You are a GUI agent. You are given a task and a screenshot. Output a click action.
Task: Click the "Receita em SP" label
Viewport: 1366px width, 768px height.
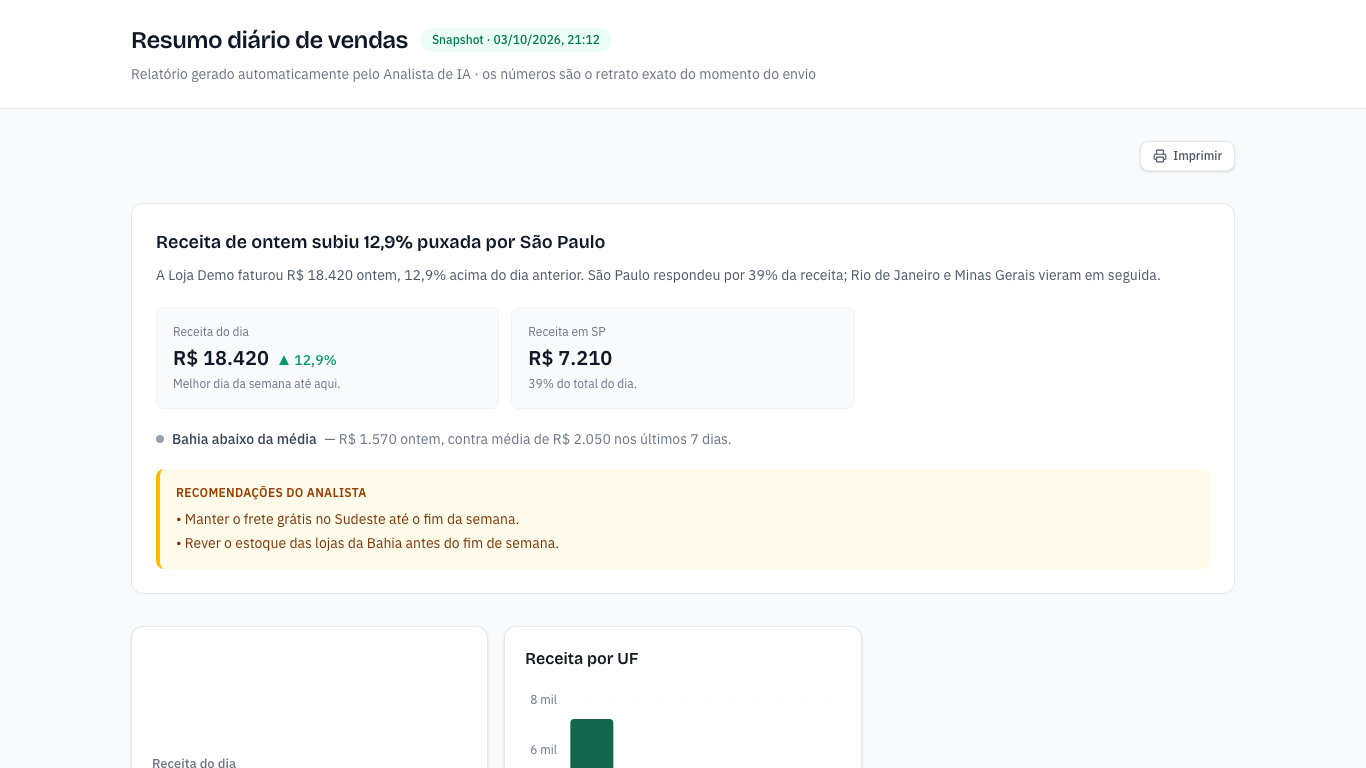click(x=567, y=332)
